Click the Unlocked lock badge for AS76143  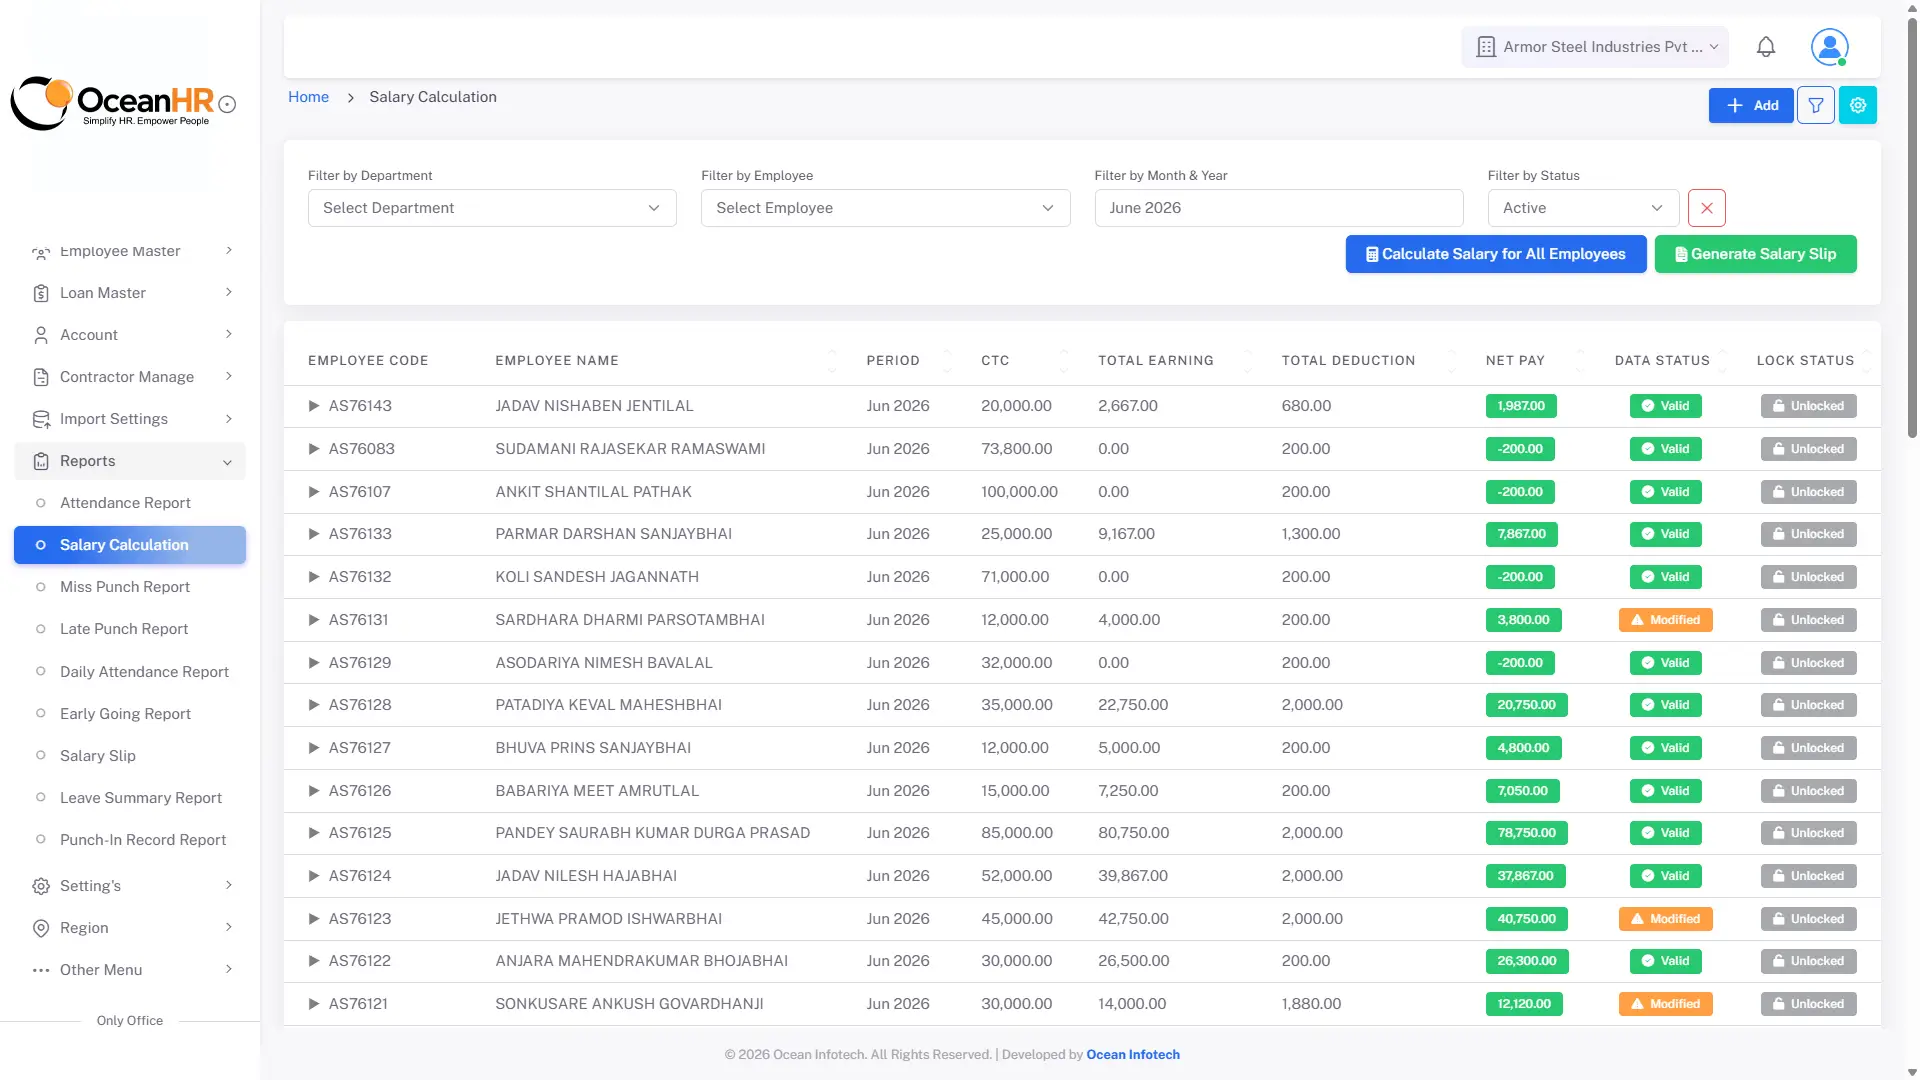point(1808,406)
